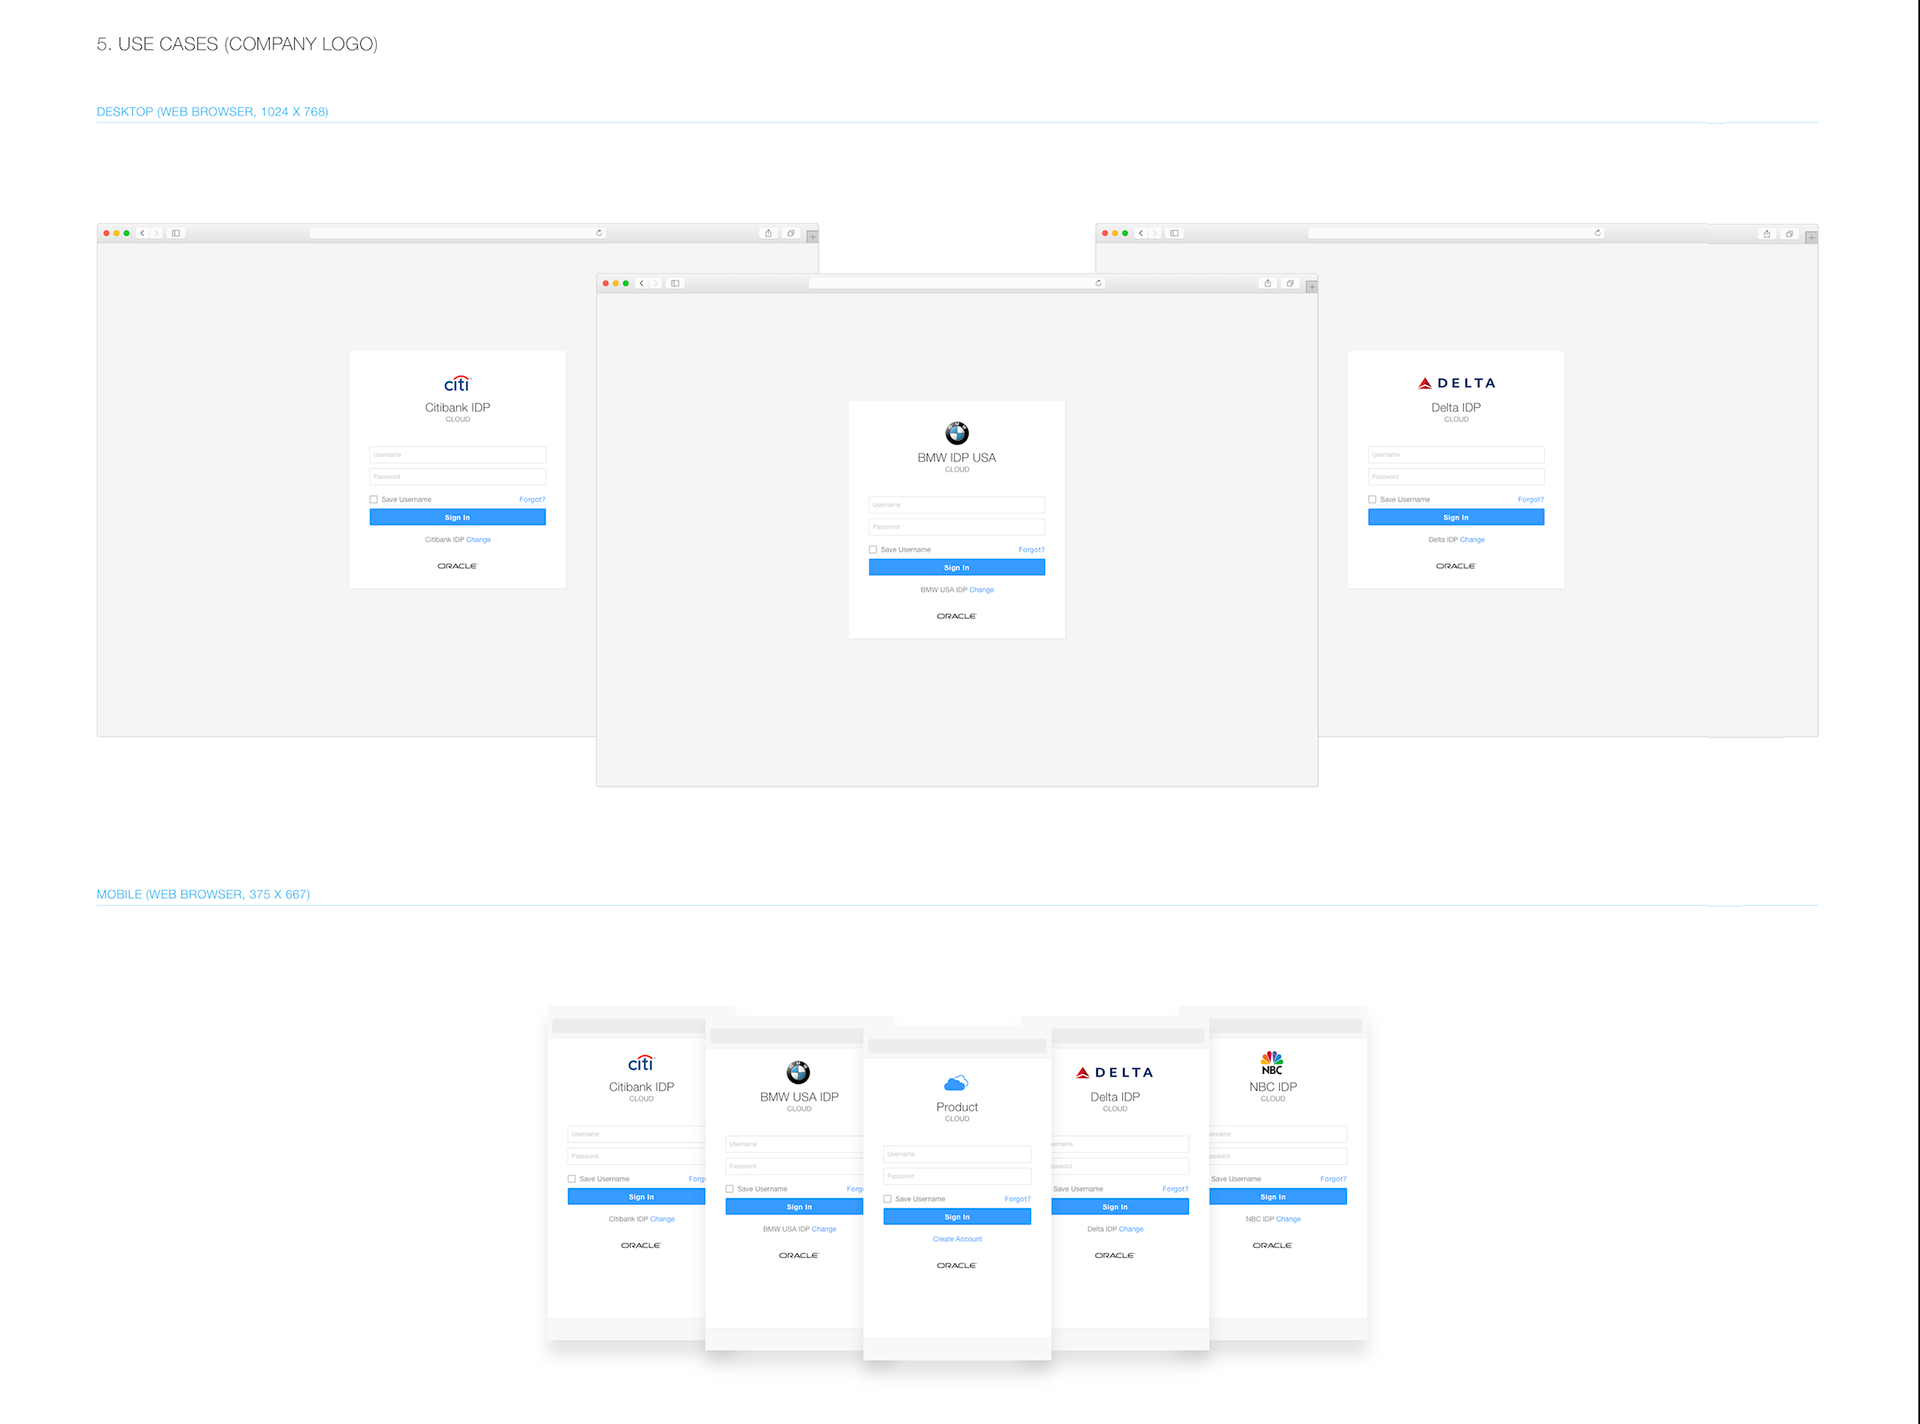This screenshot has width=1920, height=1424.
Task: Add a new tab in the Delta browser window
Action: [1811, 237]
